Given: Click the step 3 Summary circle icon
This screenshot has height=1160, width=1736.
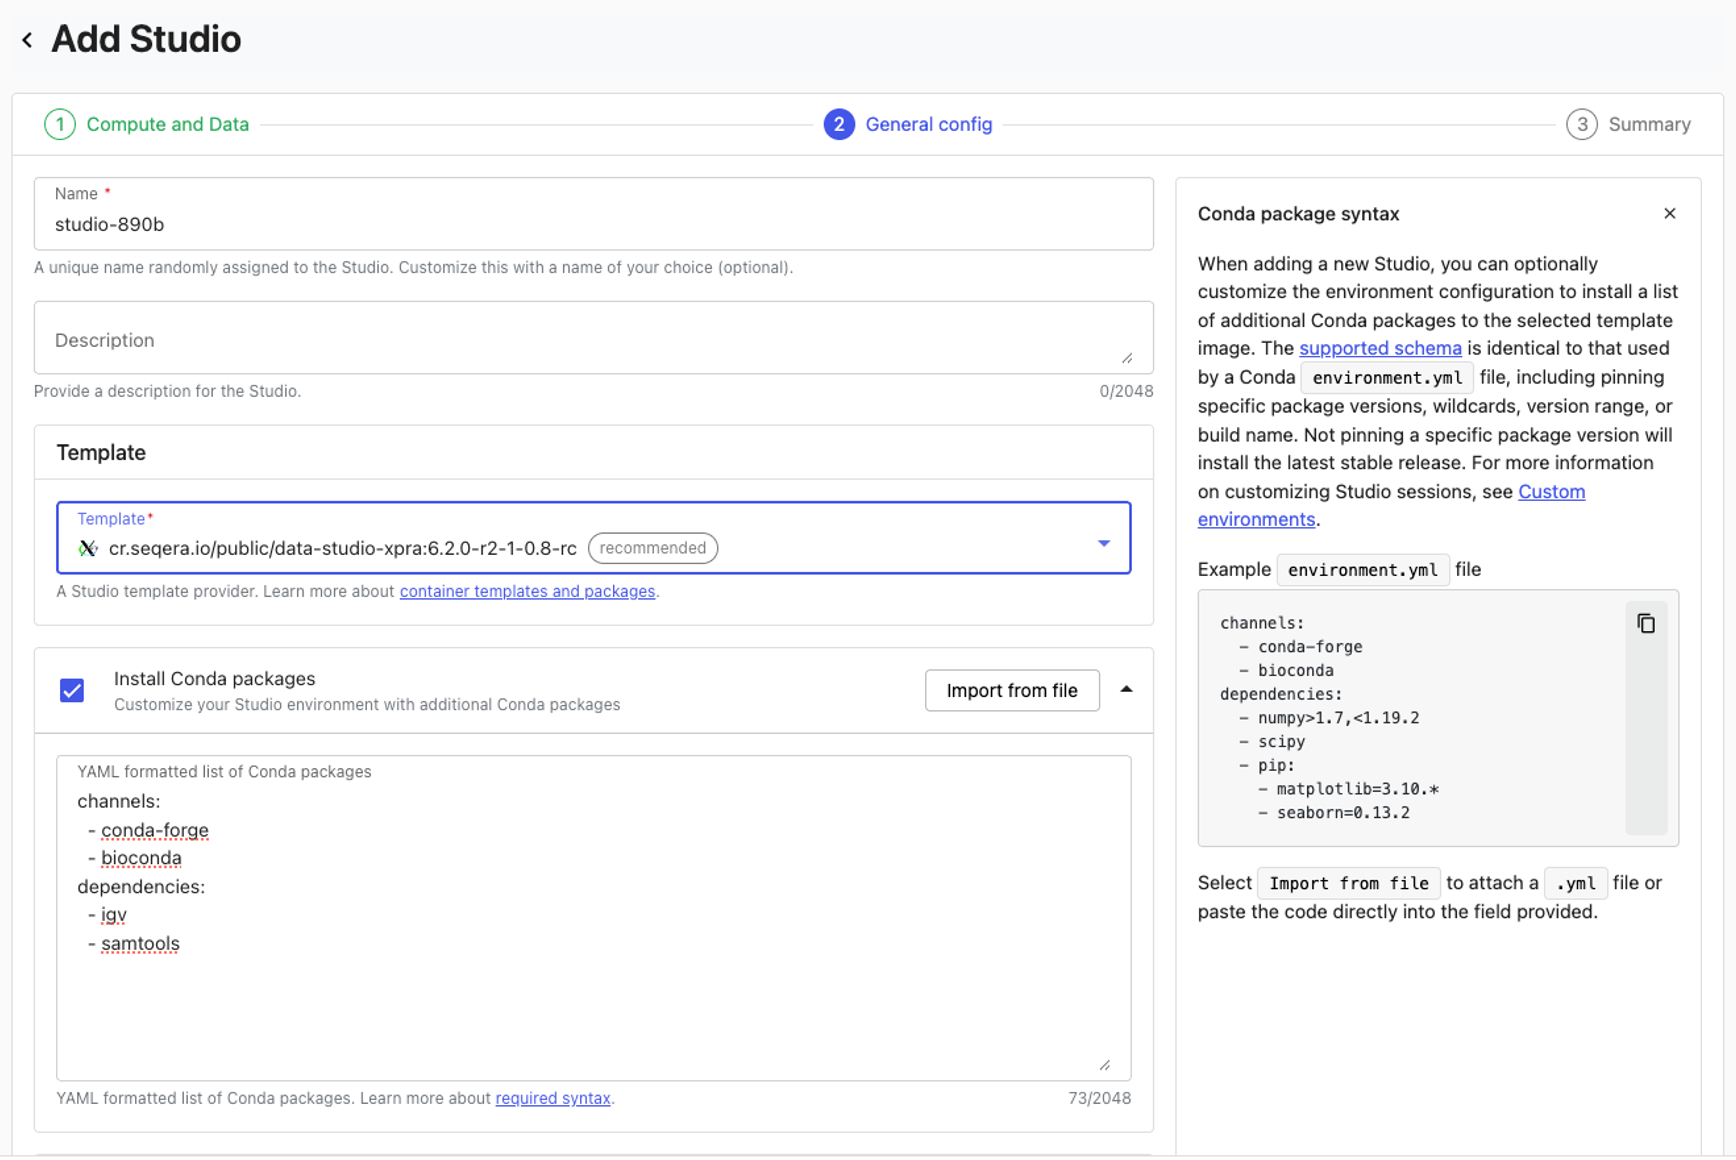Looking at the screenshot, I should pyautogui.click(x=1581, y=125).
